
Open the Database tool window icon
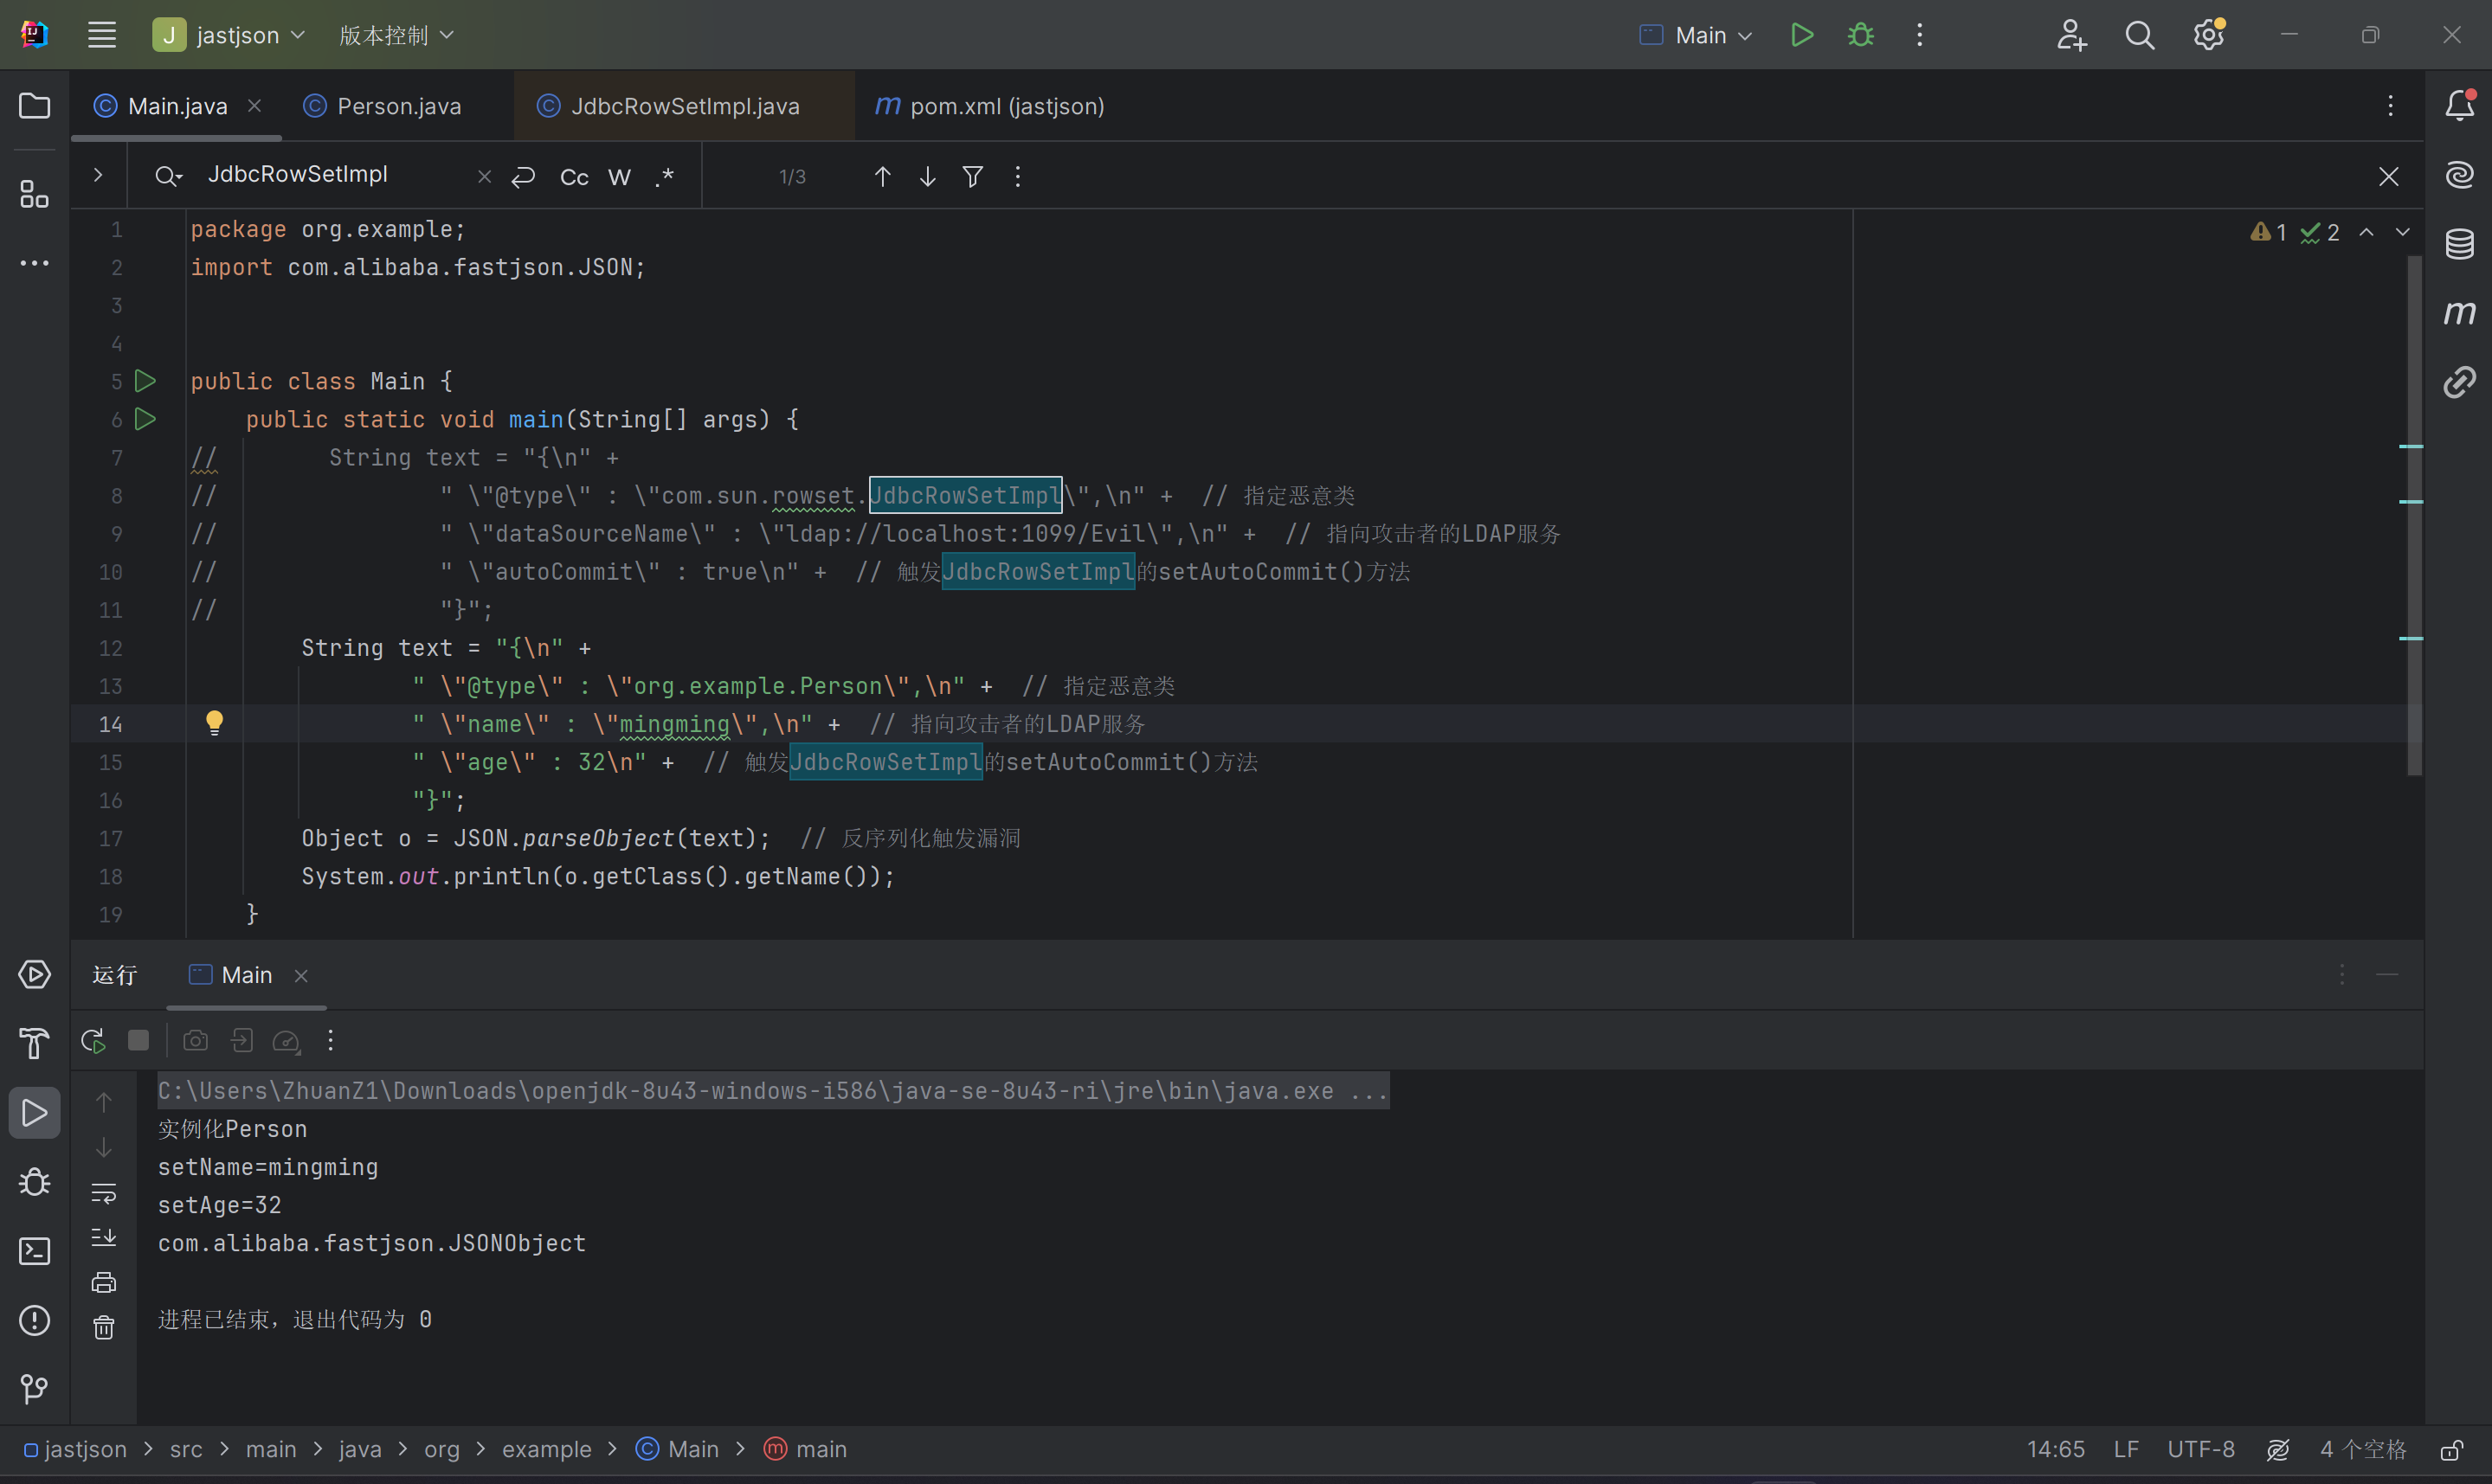pyautogui.click(x=2459, y=244)
